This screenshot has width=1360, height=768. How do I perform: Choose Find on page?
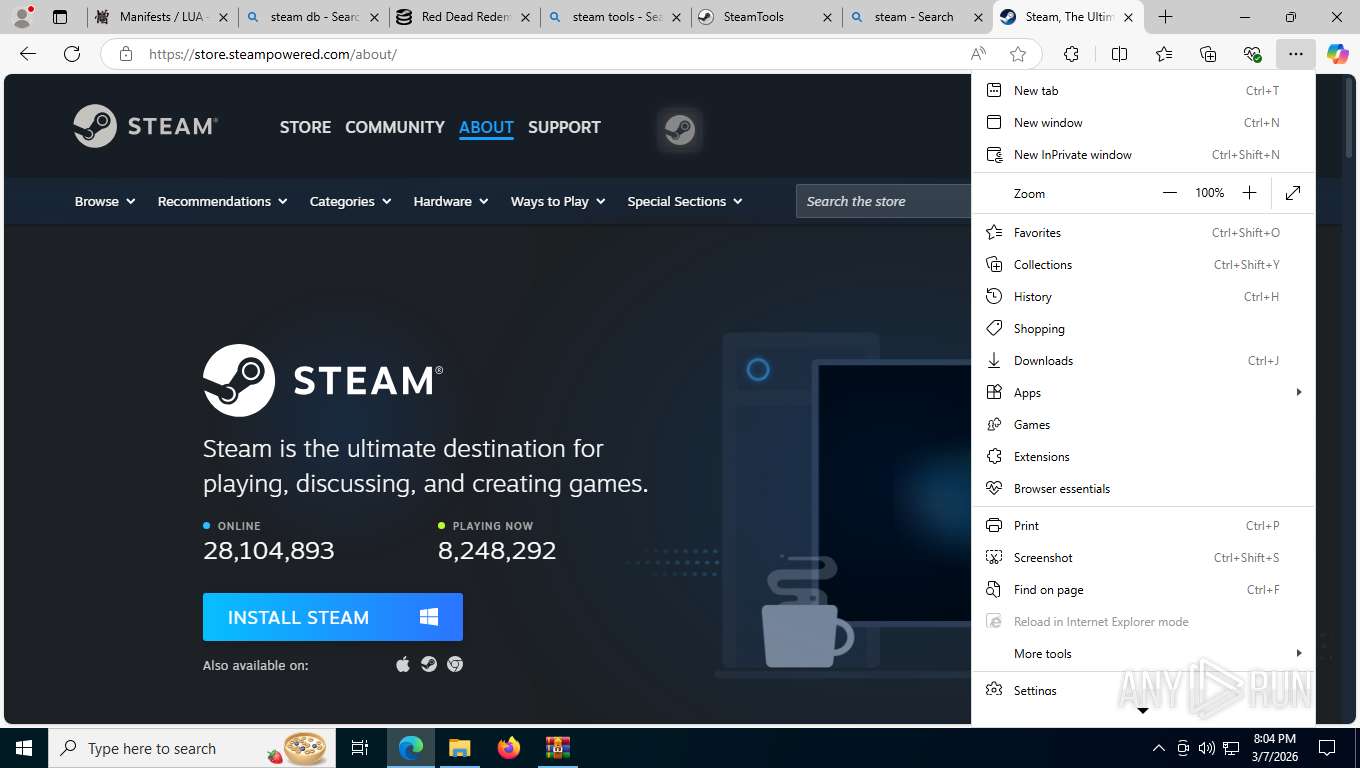1143,589
